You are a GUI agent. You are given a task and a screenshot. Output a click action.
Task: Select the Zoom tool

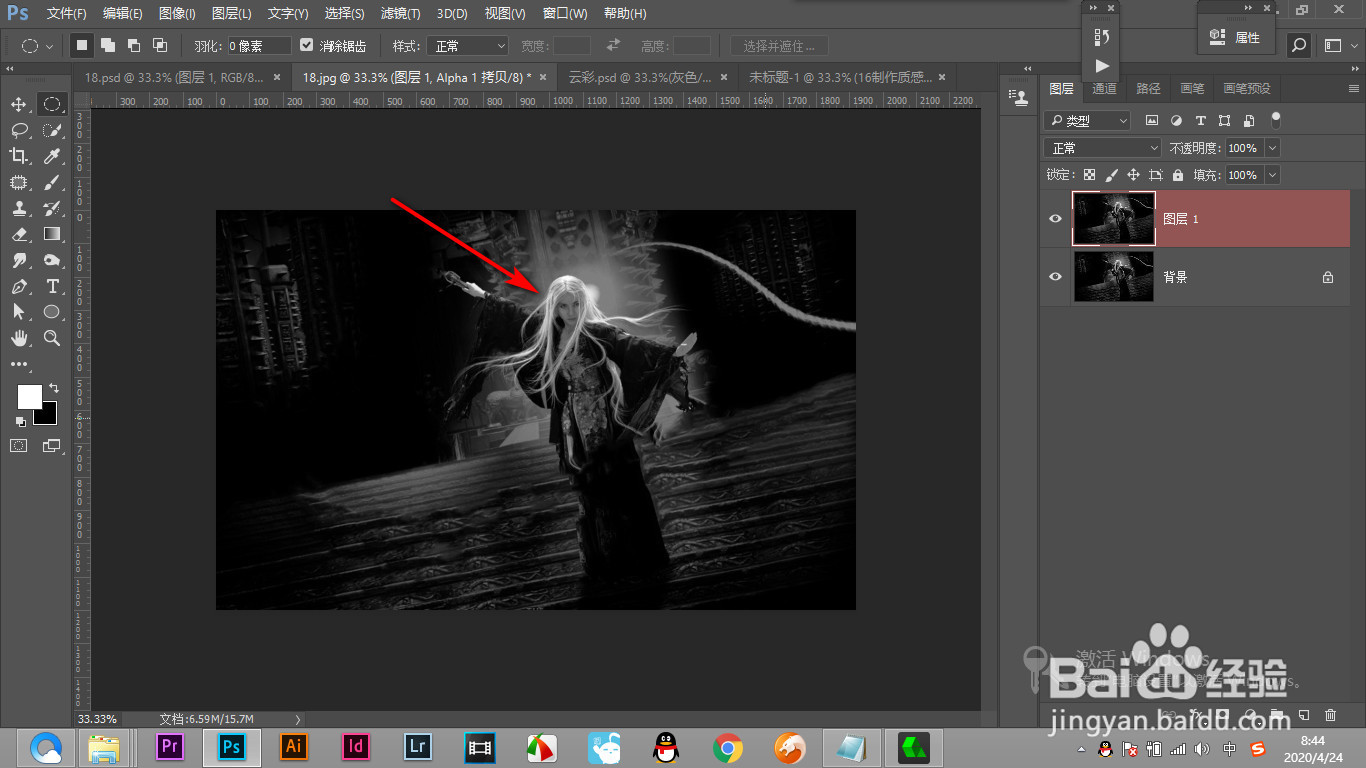click(x=52, y=338)
